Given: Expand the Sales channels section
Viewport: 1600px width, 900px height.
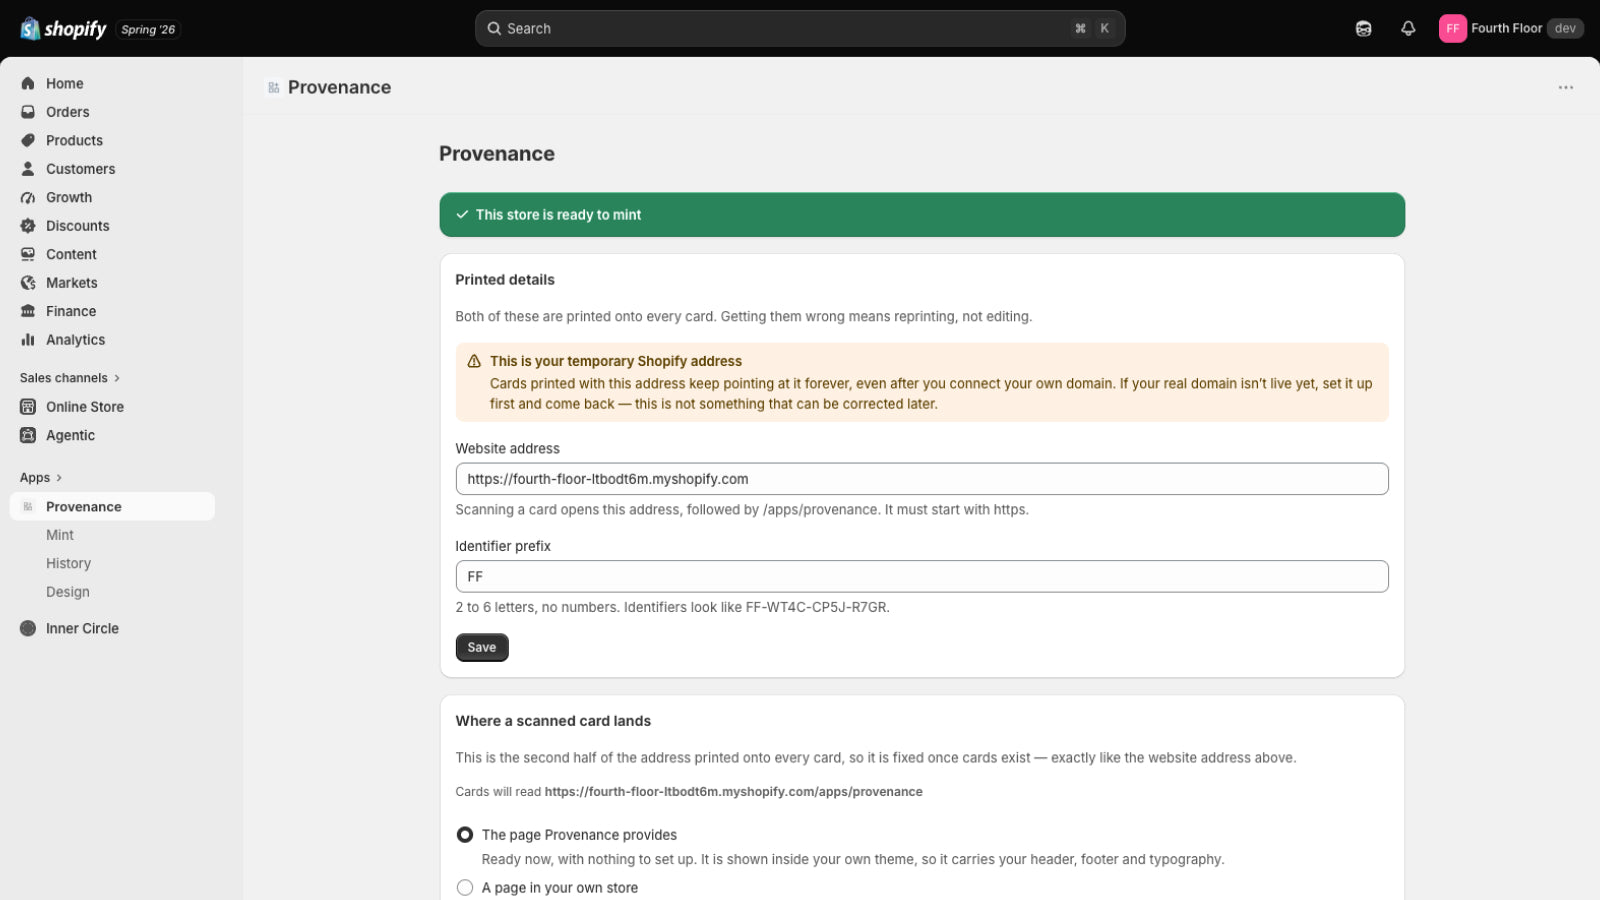Looking at the screenshot, I should point(70,378).
